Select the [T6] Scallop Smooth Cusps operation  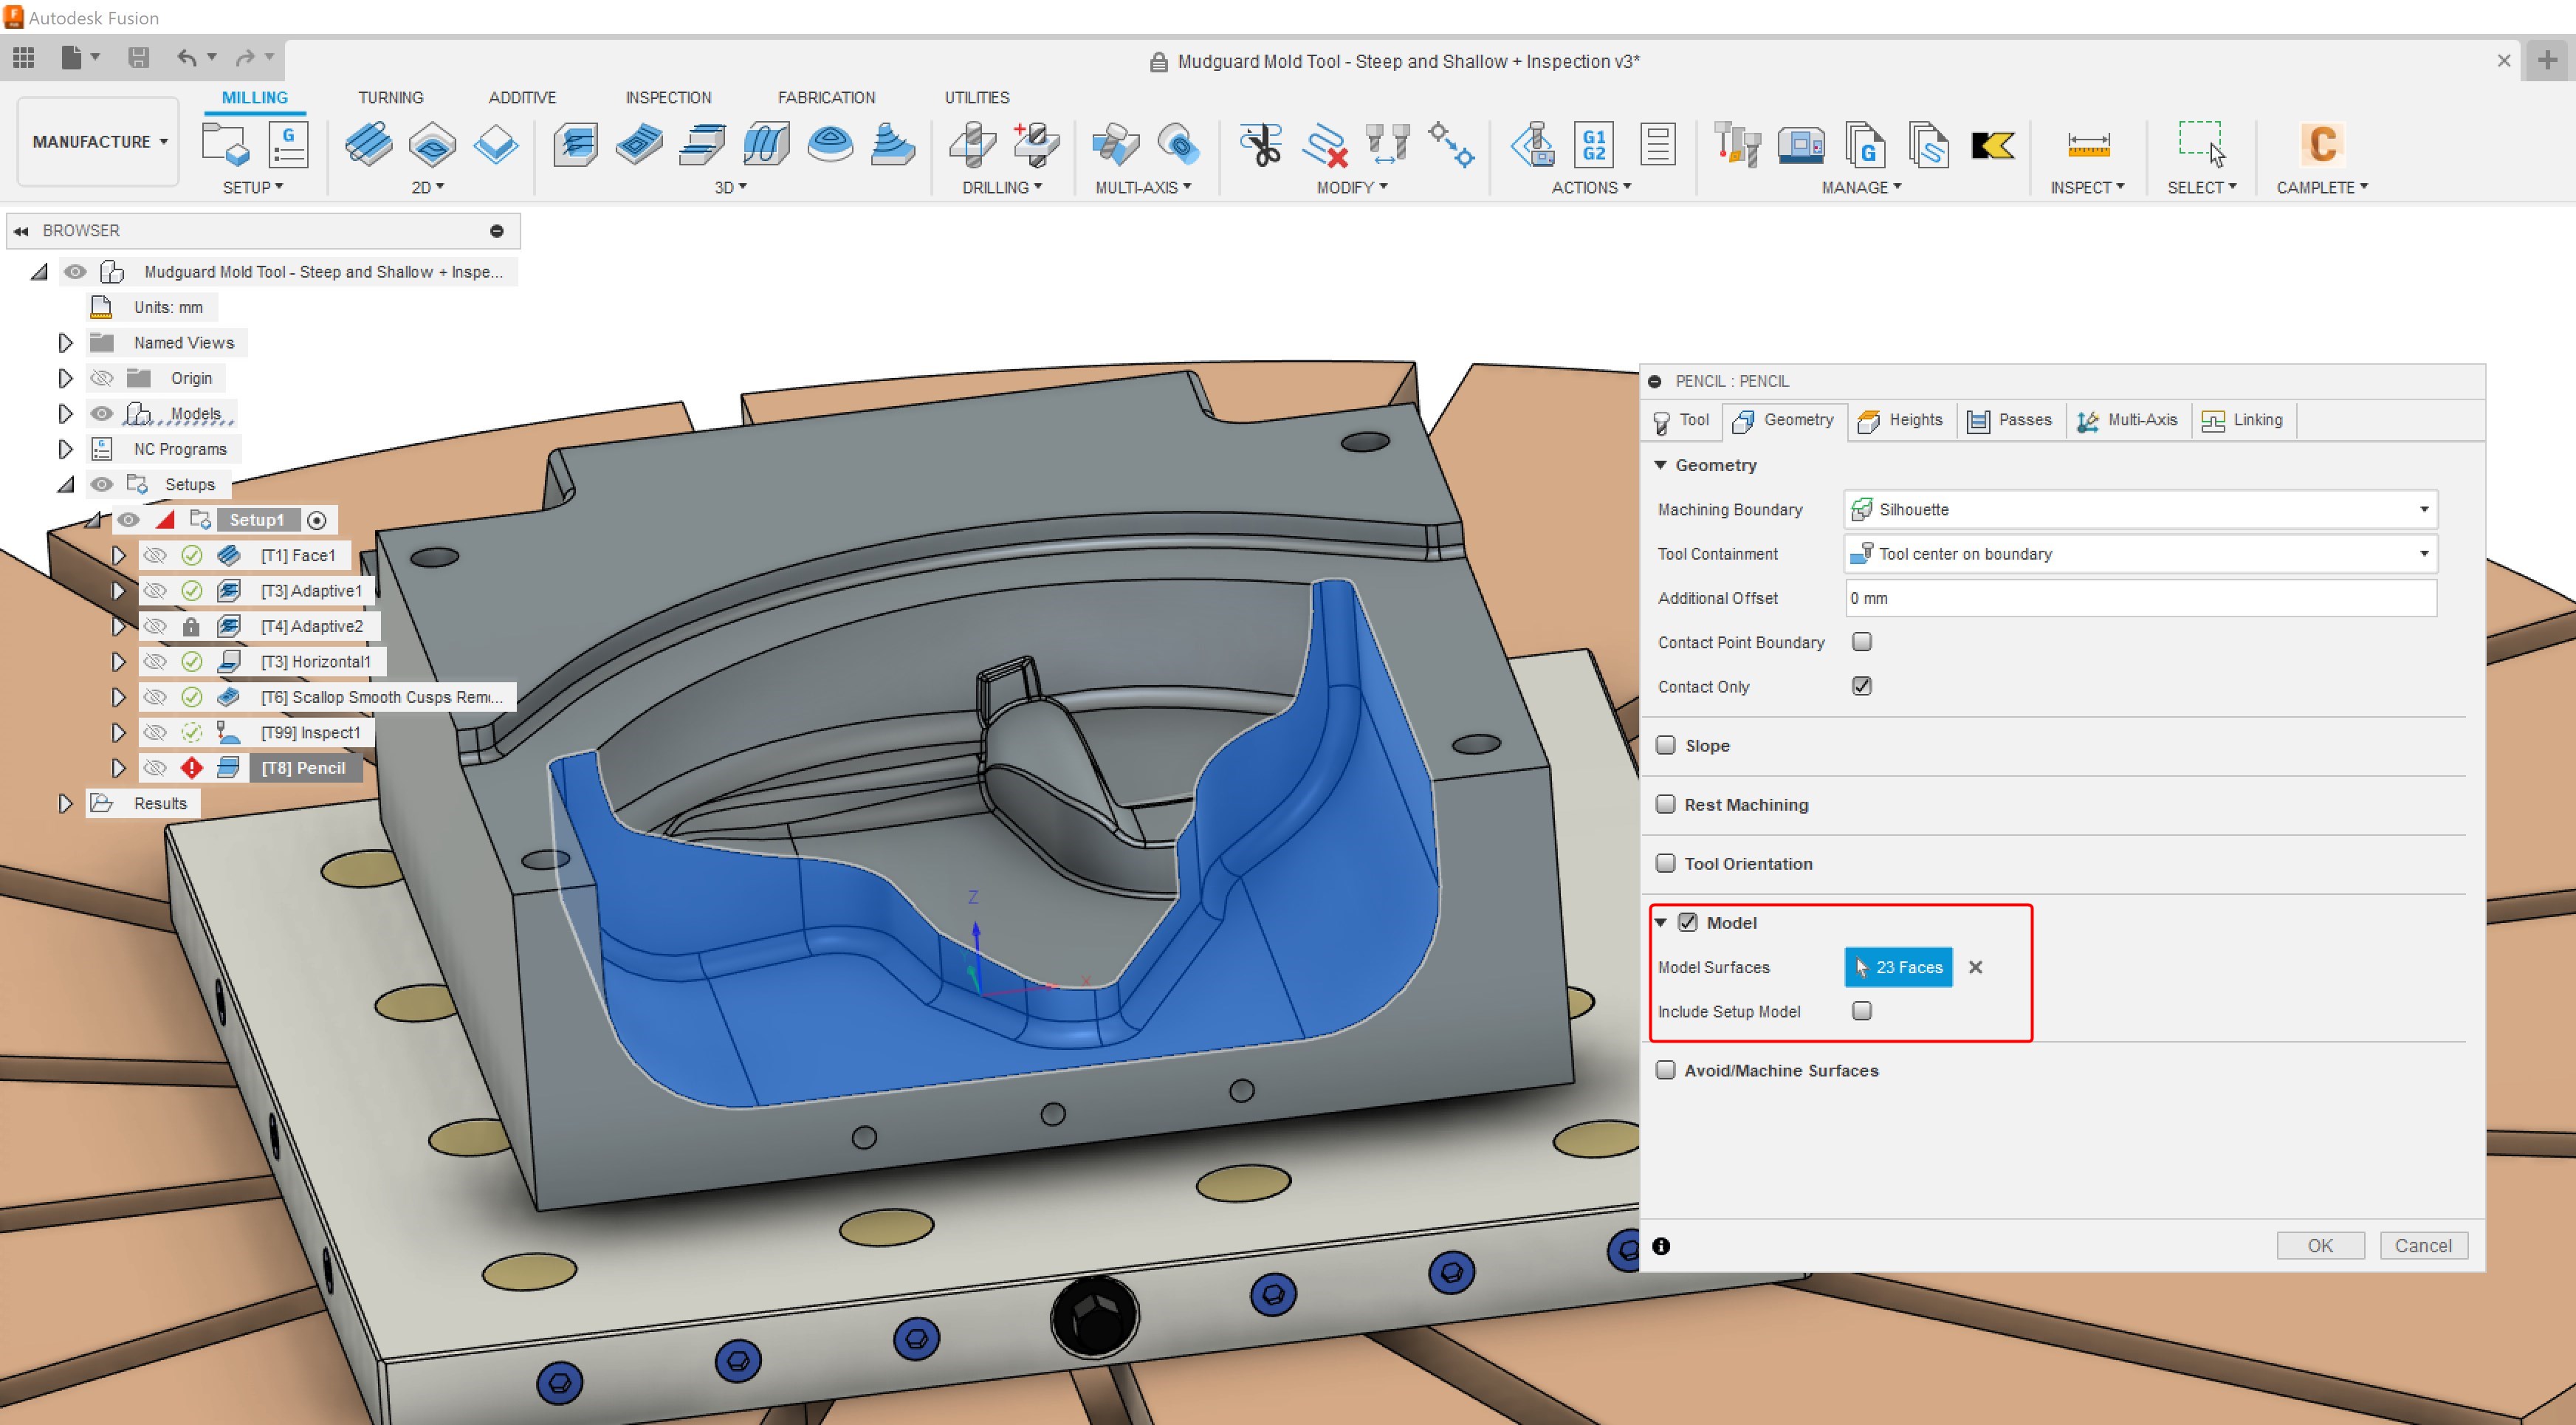coord(381,697)
